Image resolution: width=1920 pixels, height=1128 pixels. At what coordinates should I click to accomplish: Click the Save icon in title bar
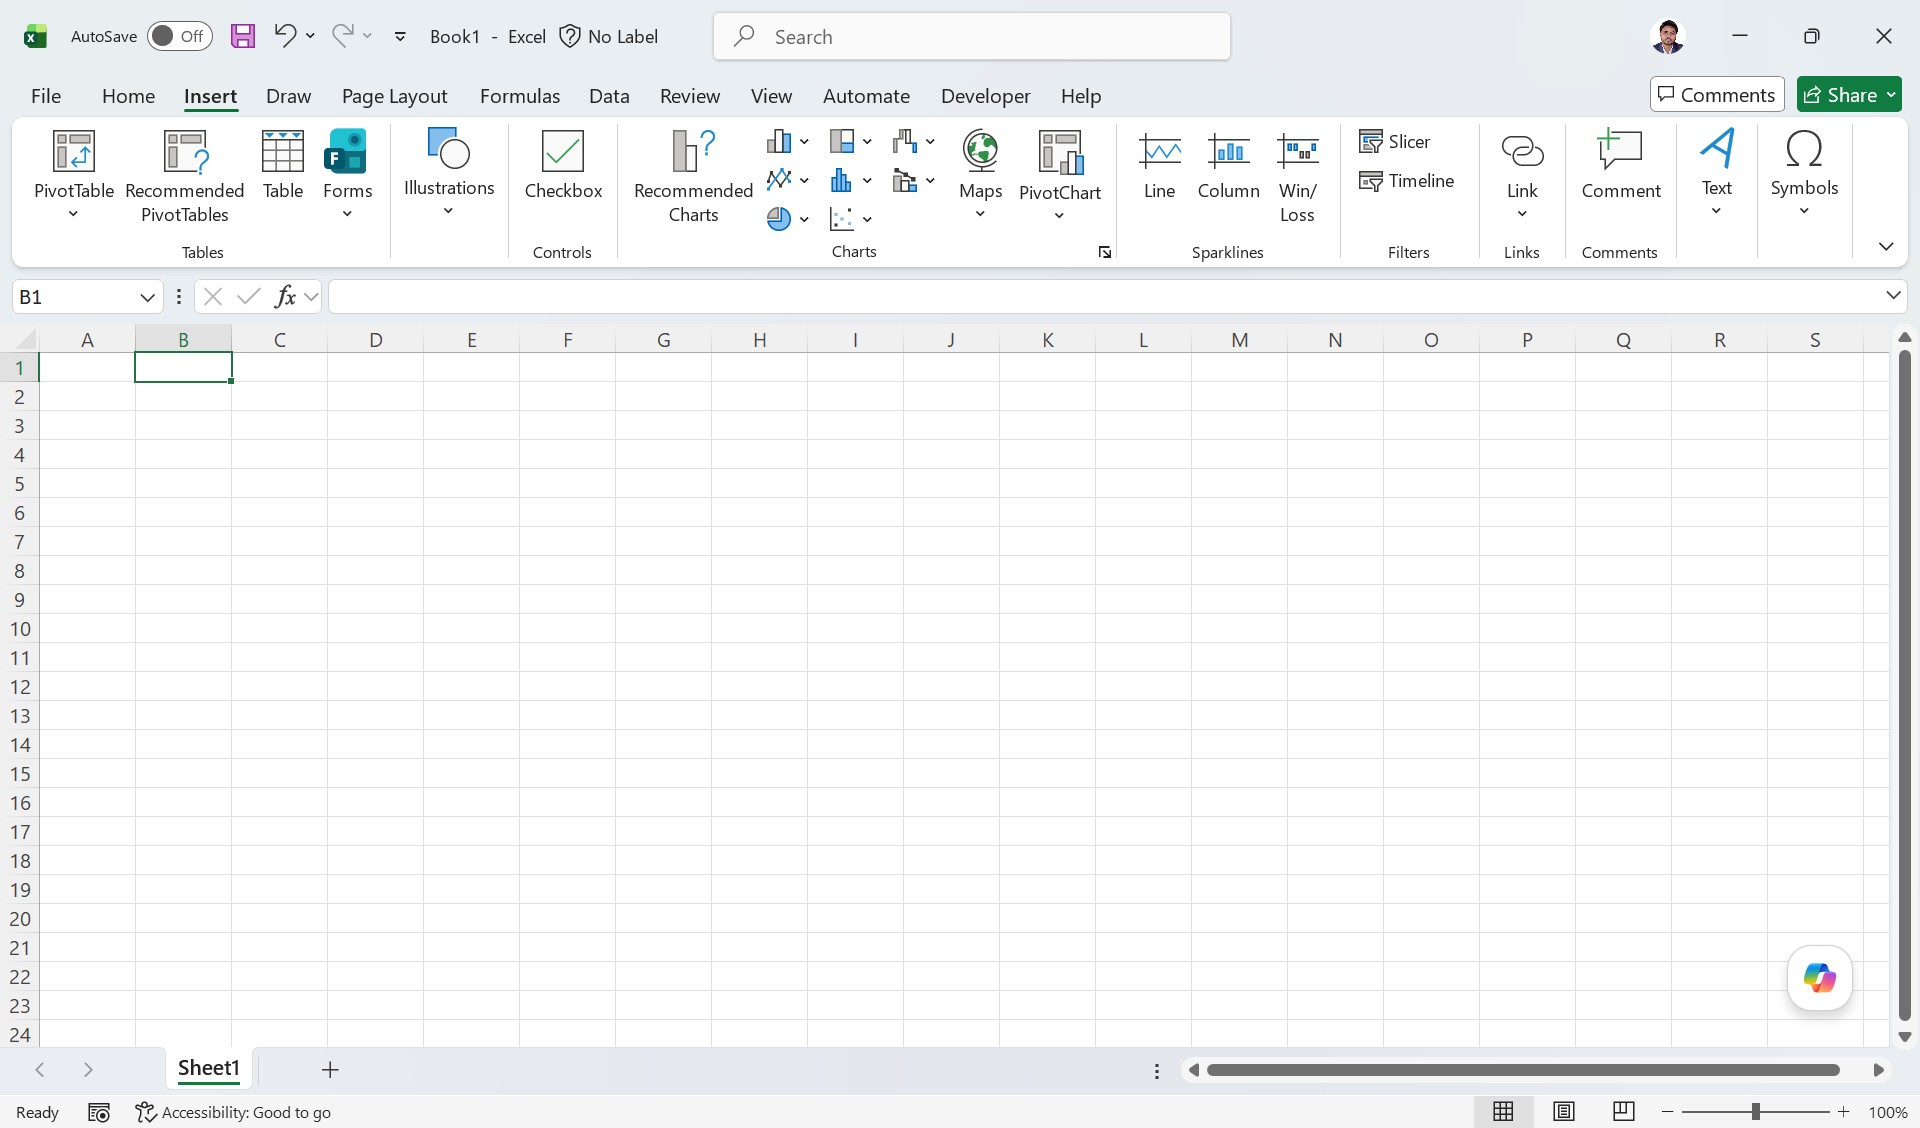click(x=242, y=36)
